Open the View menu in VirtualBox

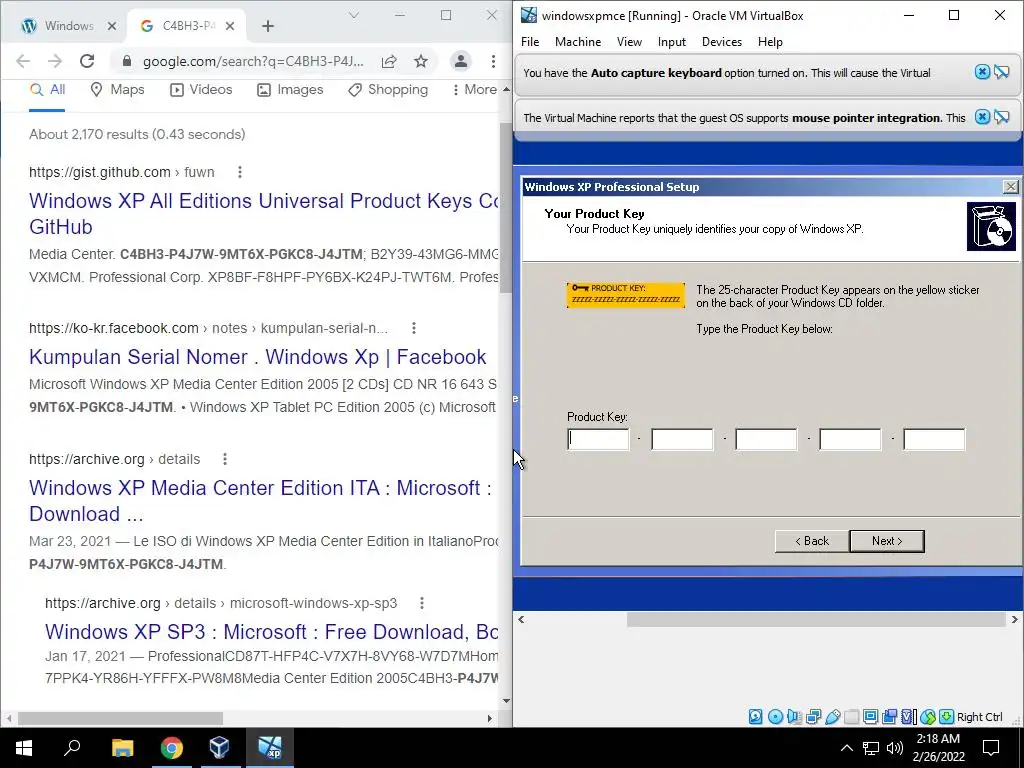click(x=629, y=42)
